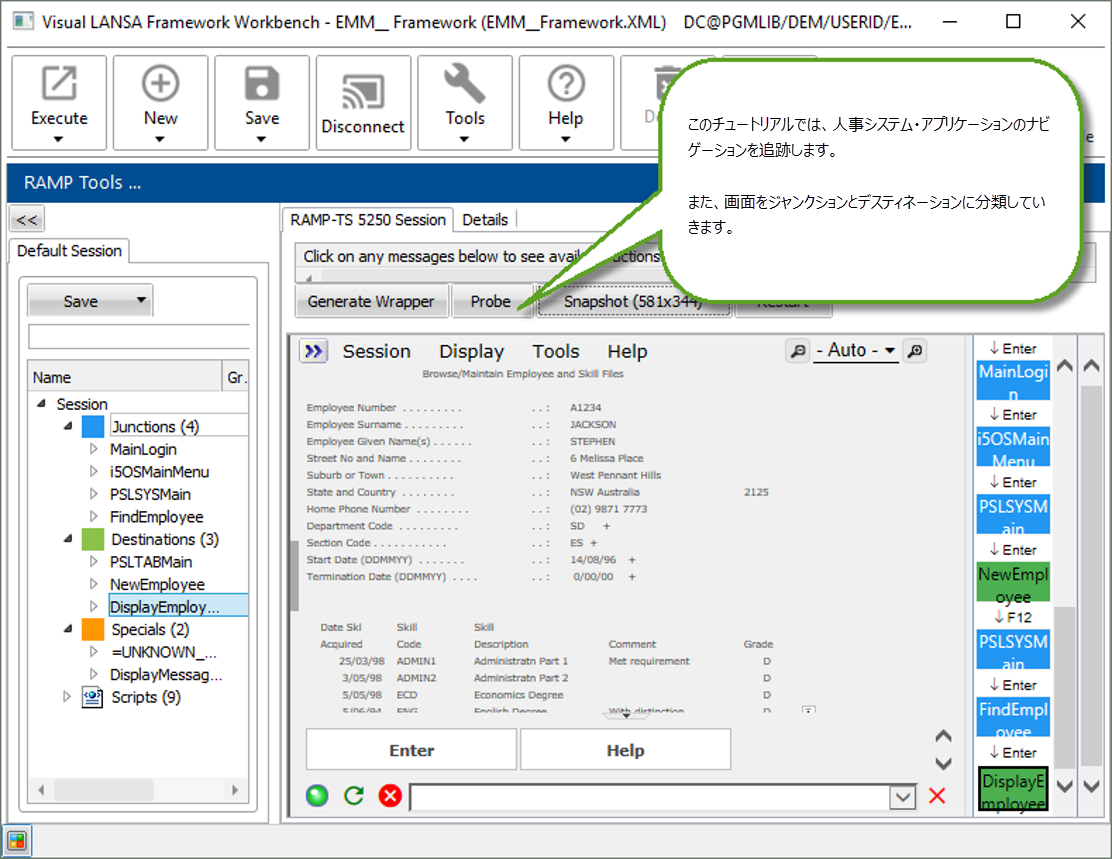Click the status bar framework icon

tap(17, 841)
